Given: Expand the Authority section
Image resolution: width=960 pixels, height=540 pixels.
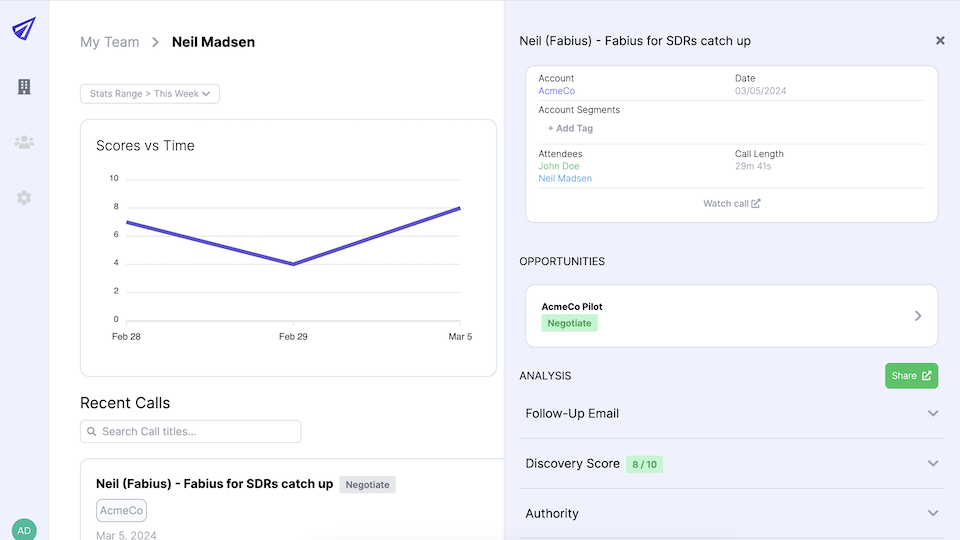Looking at the screenshot, I should tap(732, 514).
